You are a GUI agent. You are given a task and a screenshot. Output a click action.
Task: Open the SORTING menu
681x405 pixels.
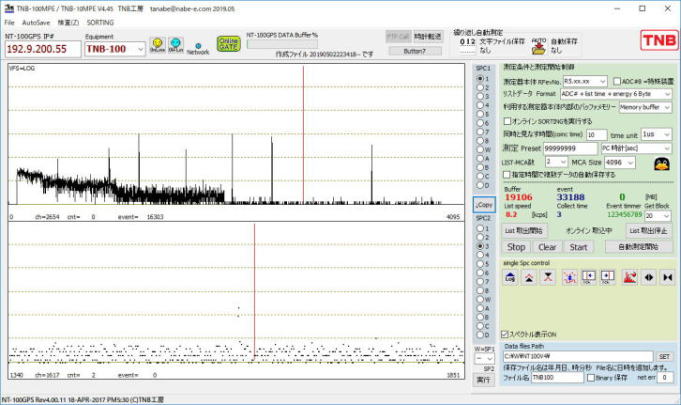[100, 23]
